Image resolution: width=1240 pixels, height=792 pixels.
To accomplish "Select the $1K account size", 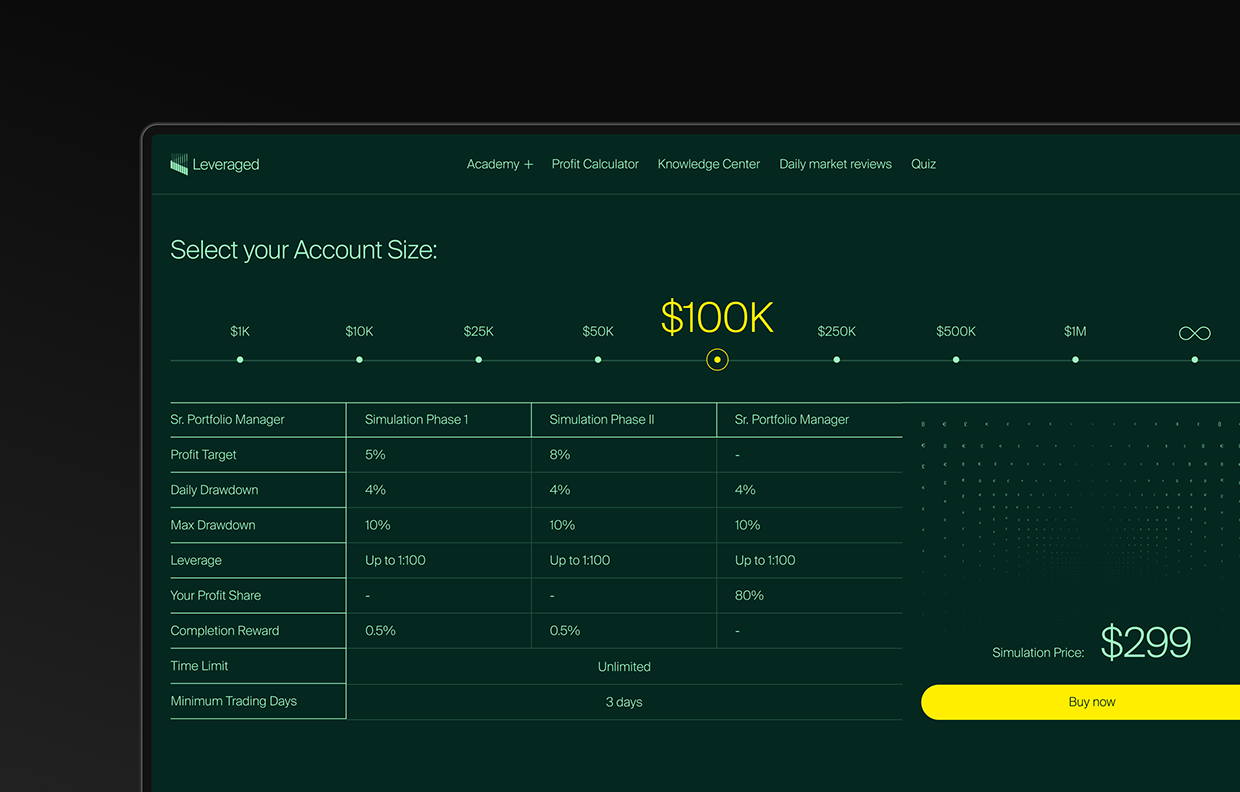I will click(x=240, y=359).
